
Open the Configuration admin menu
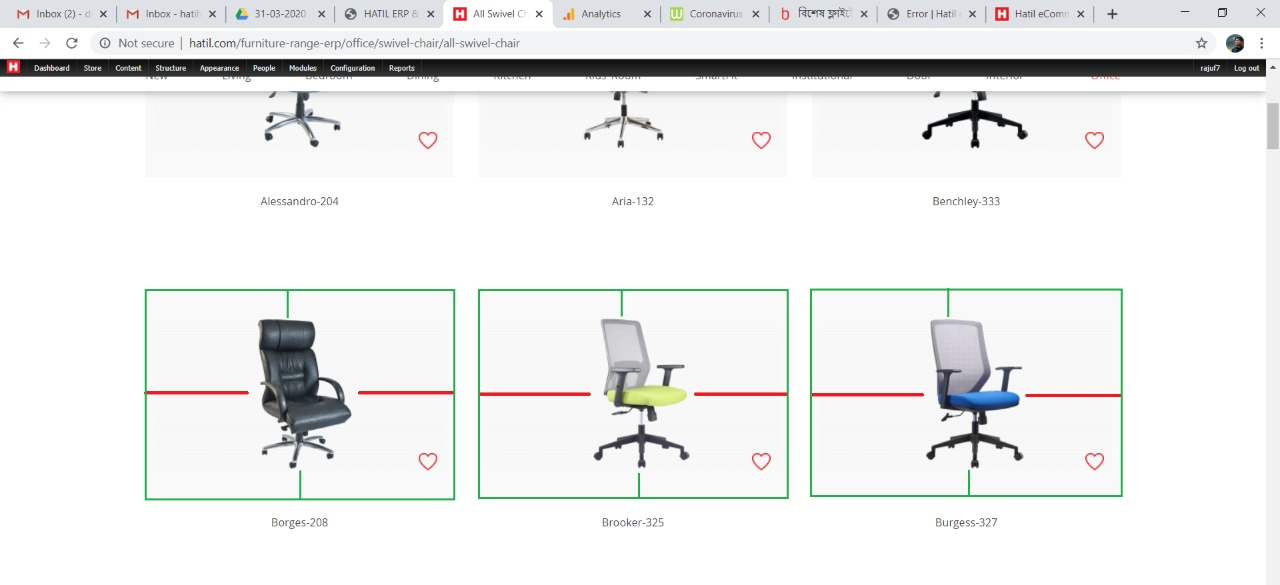pos(353,68)
